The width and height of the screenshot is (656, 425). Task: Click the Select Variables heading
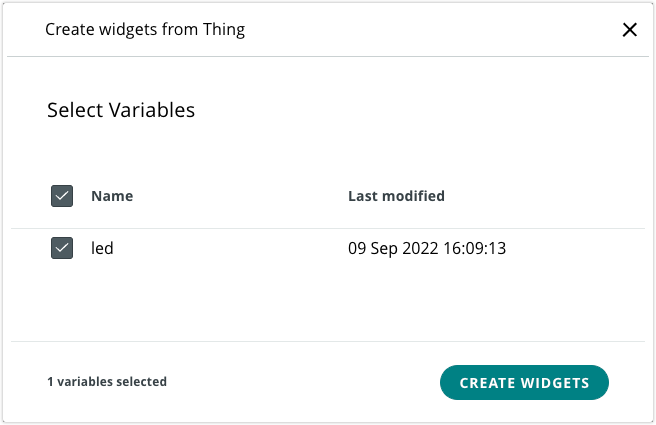coord(121,110)
